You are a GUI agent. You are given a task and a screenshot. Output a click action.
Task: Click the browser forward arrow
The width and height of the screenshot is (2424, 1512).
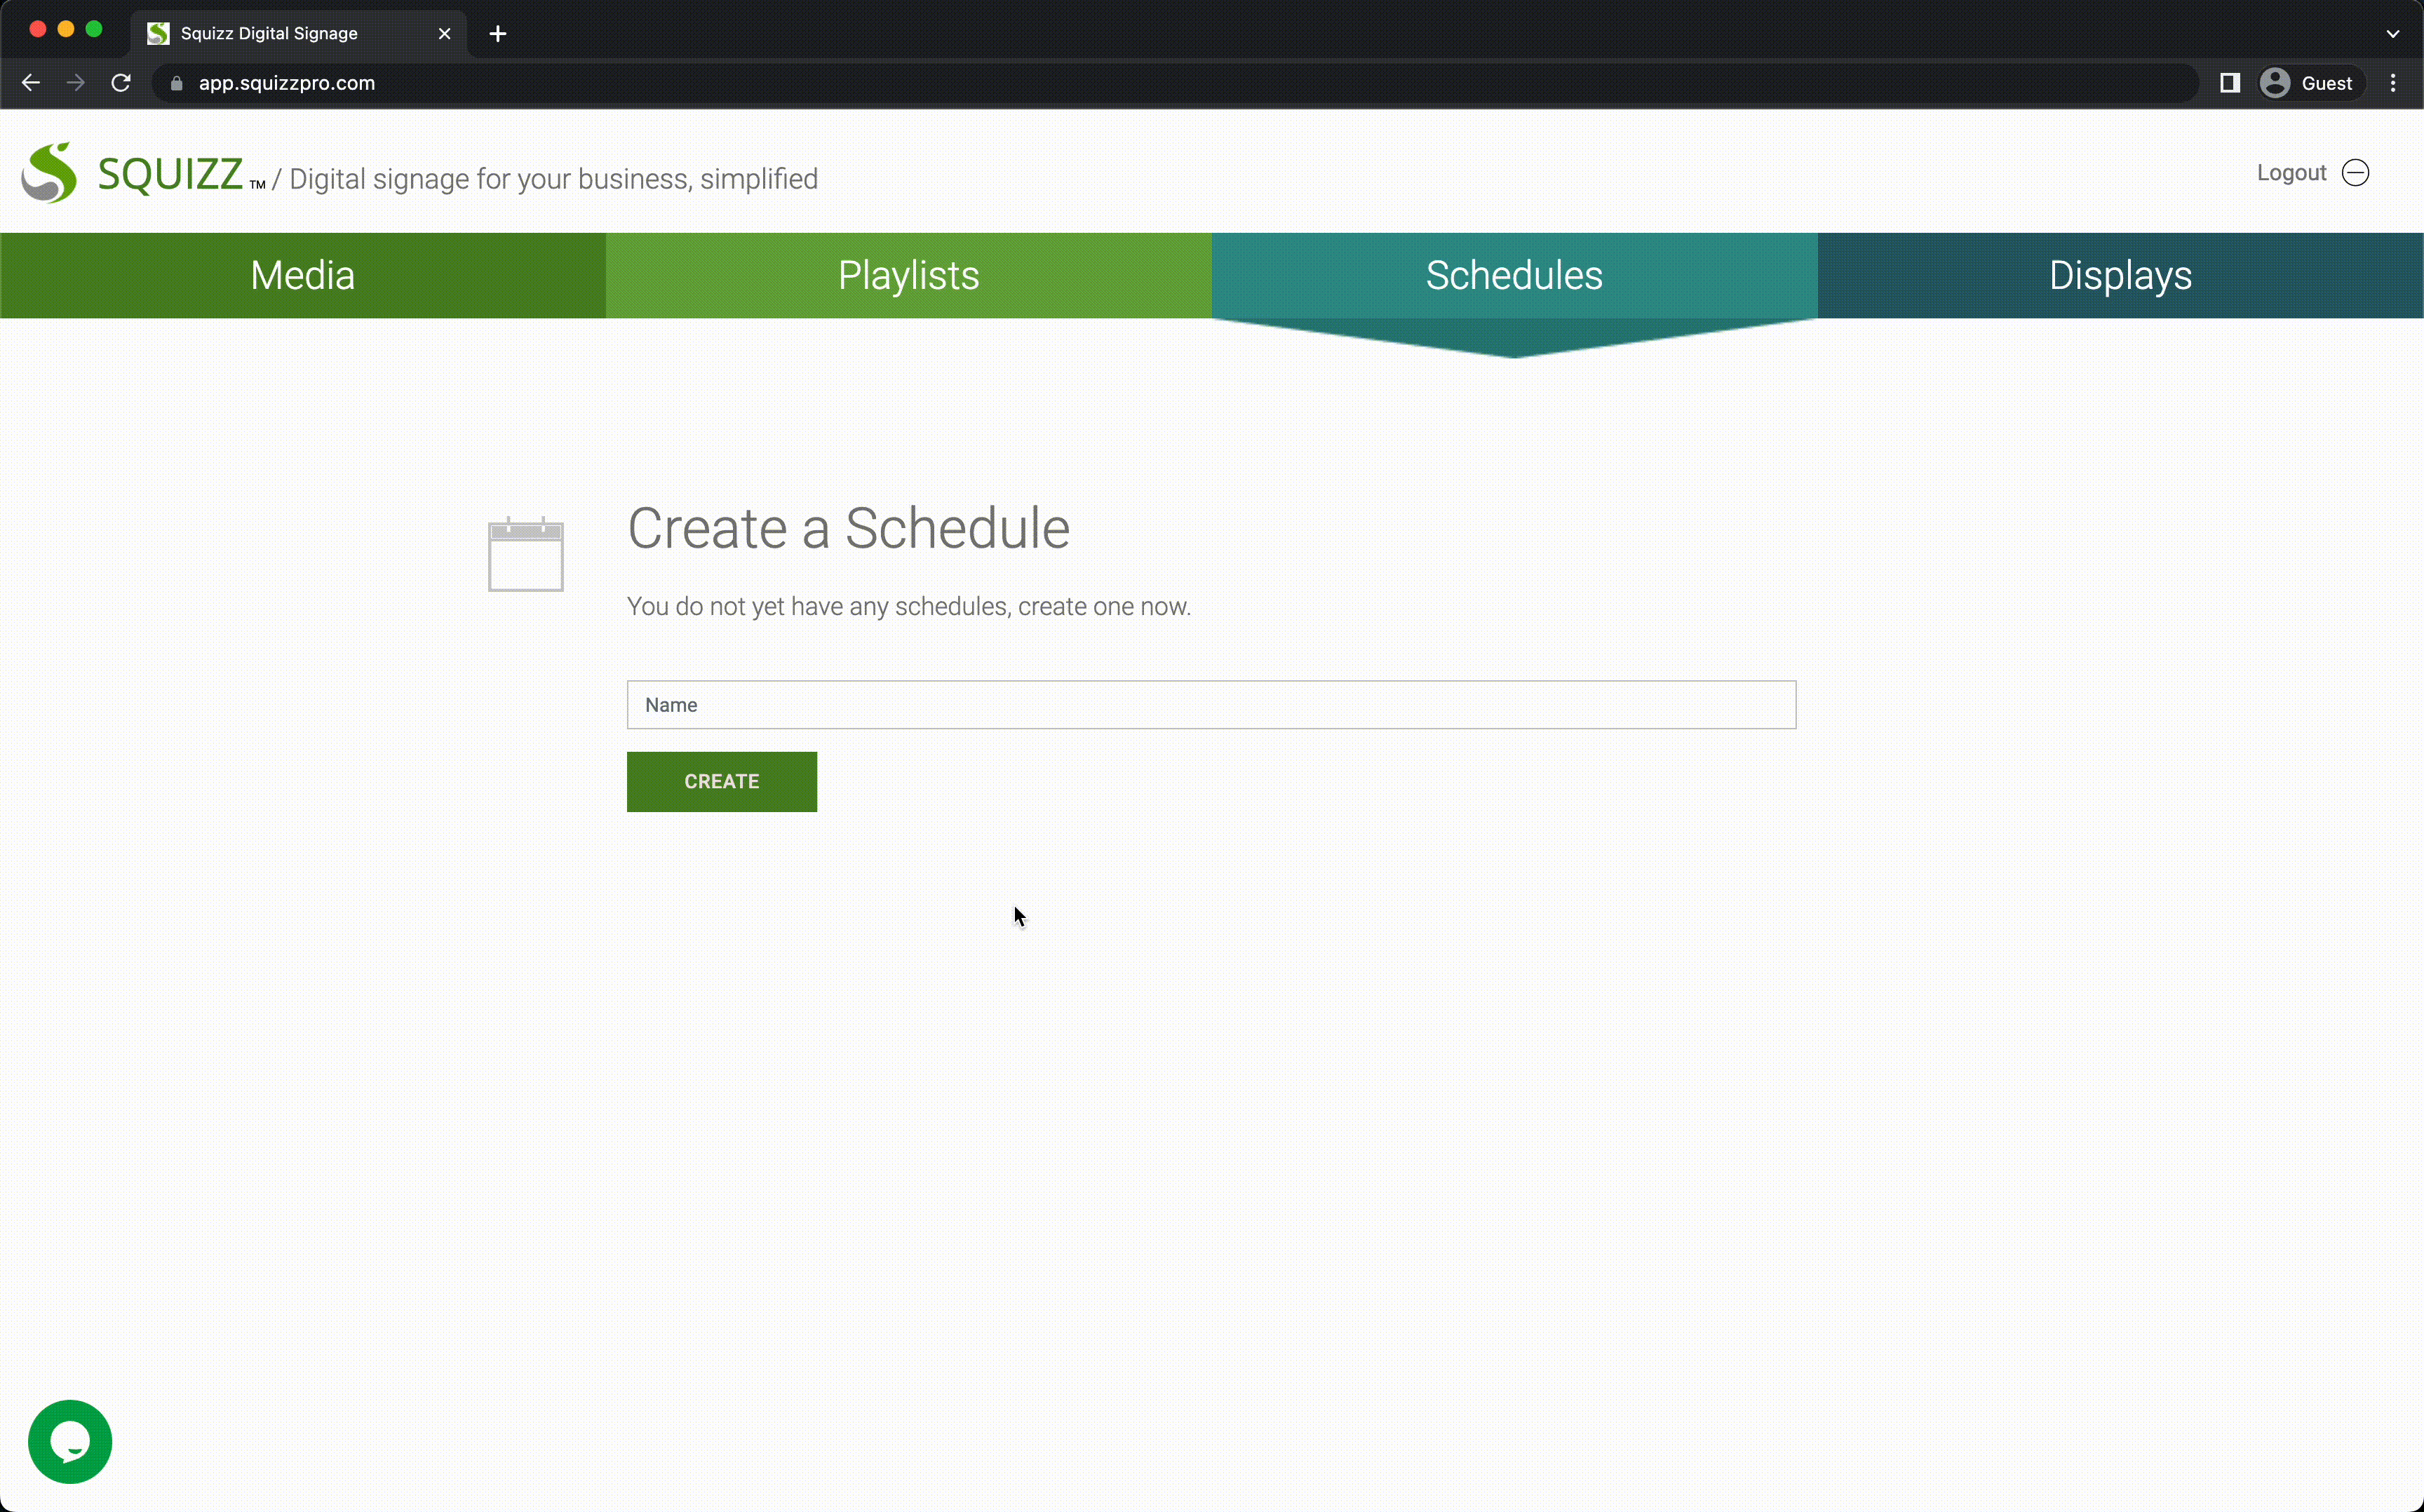[x=76, y=83]
